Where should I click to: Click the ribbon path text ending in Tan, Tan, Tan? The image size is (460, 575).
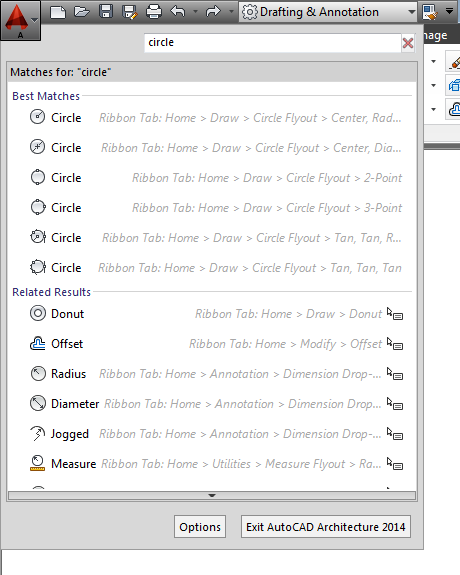(x=250, y=268)
